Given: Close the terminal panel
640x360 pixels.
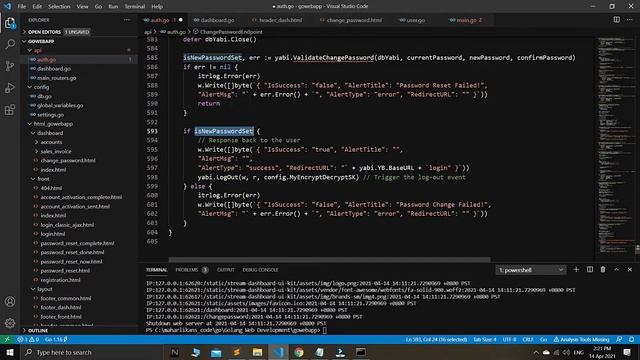Looking at the screenshot, I should [630, 269].
